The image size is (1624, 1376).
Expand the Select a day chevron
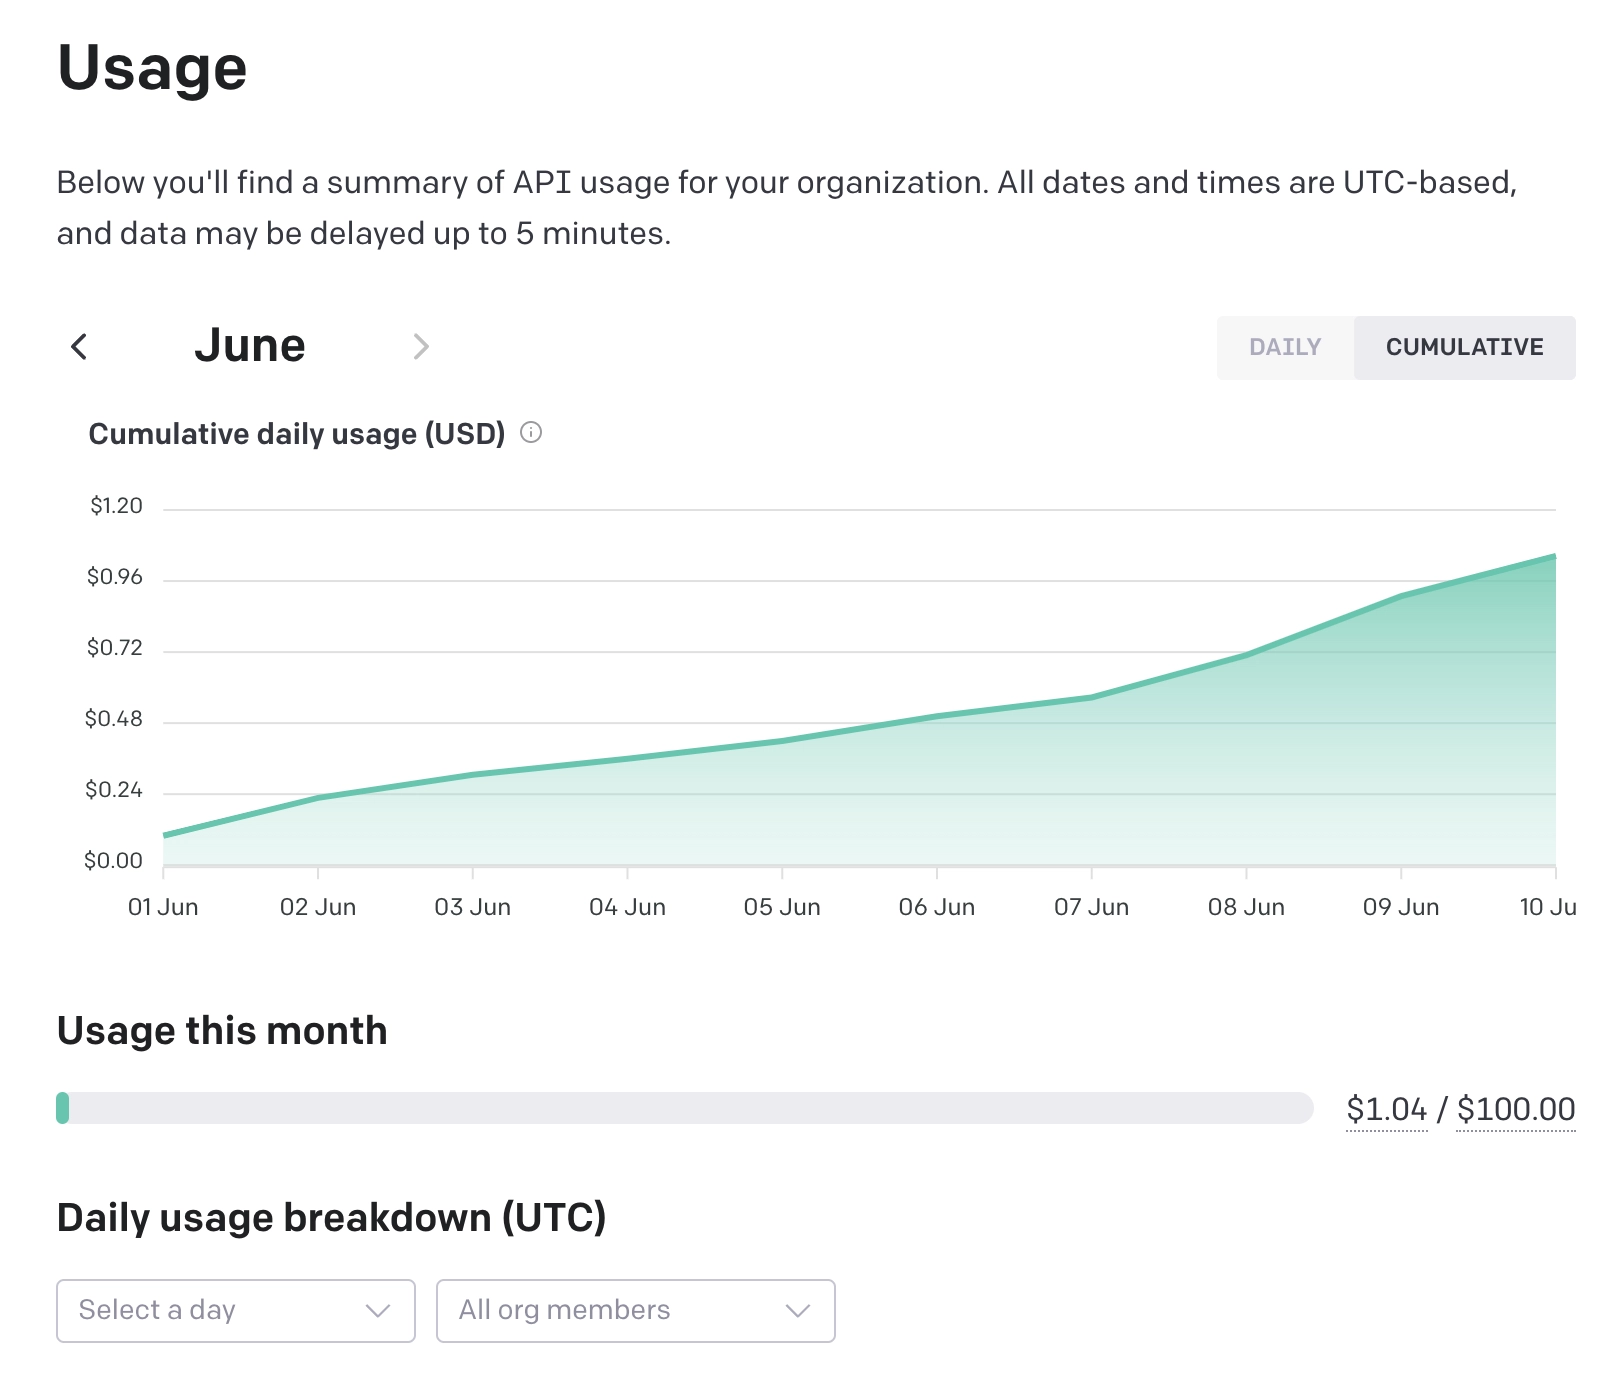pos(377,1310)
